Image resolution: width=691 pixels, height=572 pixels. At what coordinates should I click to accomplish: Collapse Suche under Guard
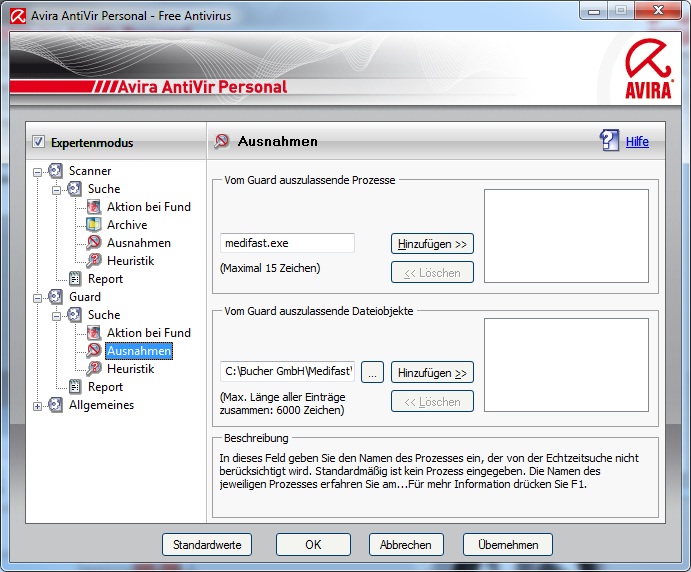point(56,316)
